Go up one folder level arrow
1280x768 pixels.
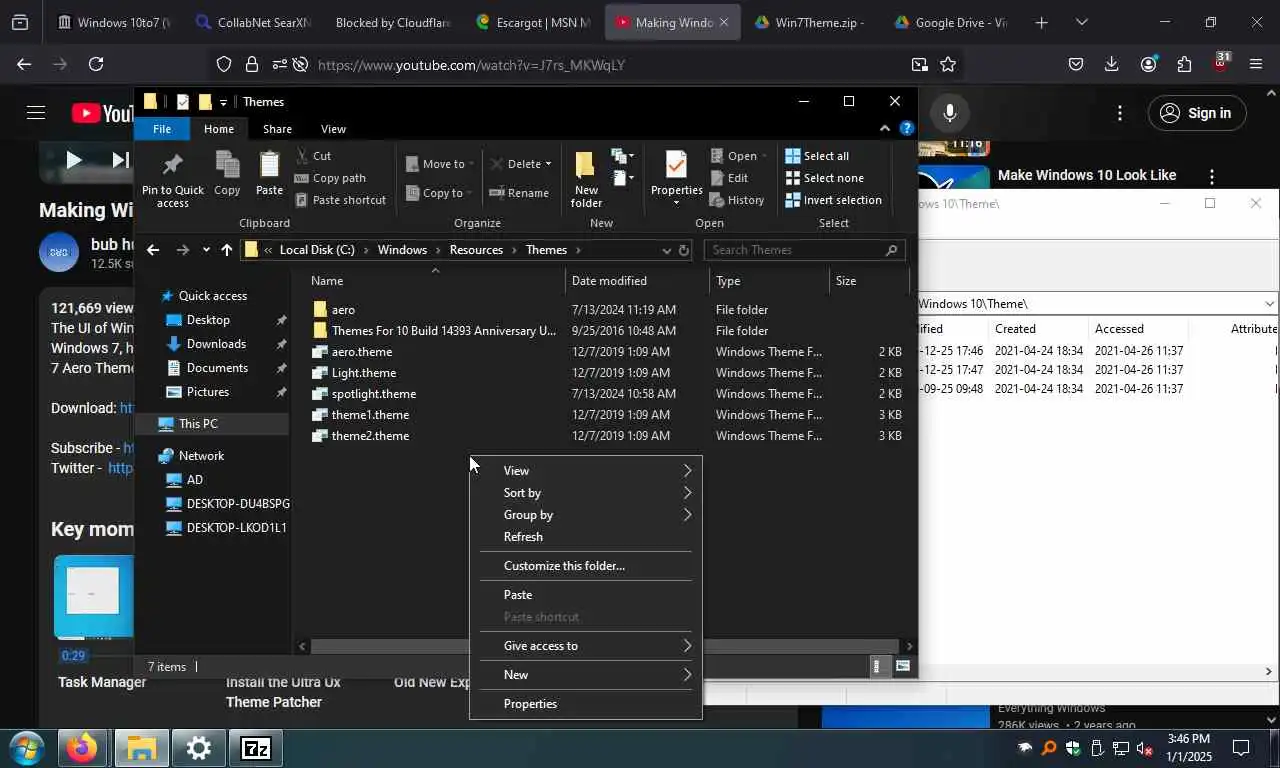pos(227,250)
